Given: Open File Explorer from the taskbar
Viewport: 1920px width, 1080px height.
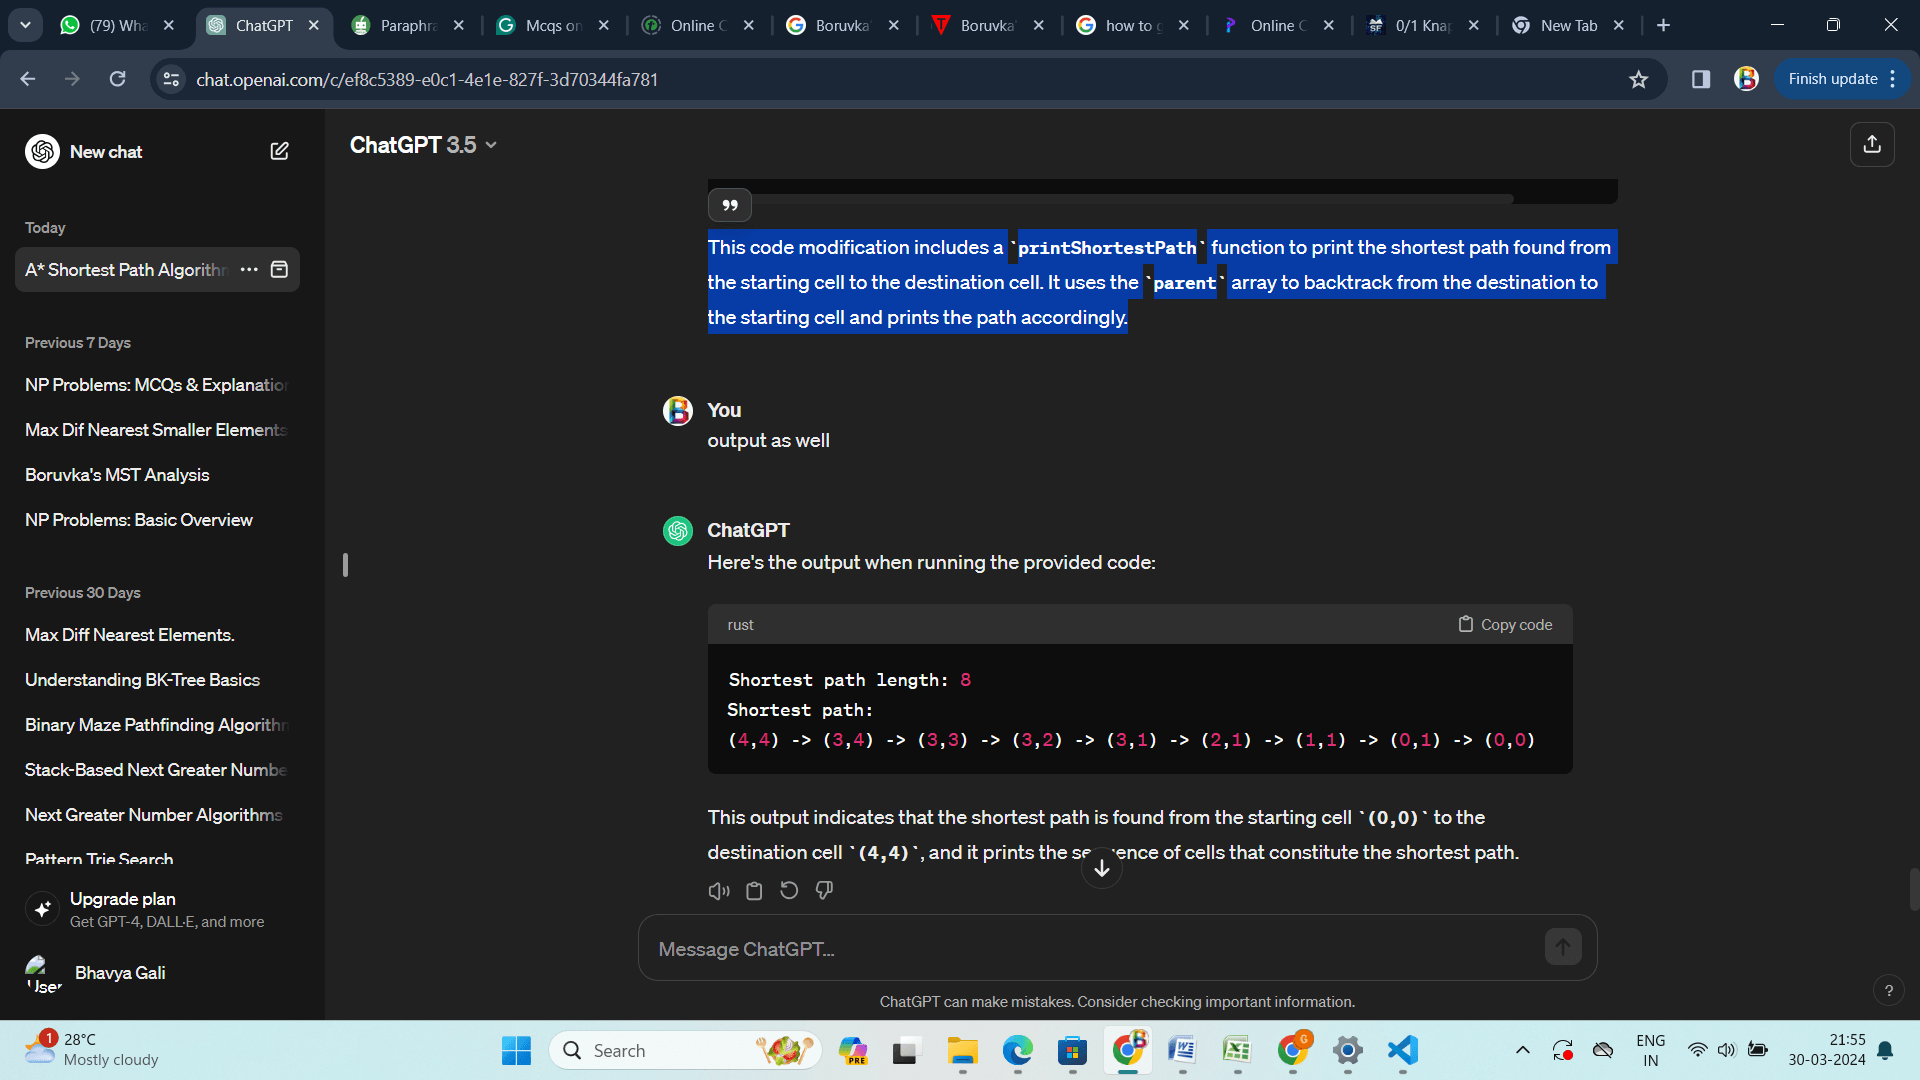Looking at the screenshot, I should click(x=962, y=1050).
